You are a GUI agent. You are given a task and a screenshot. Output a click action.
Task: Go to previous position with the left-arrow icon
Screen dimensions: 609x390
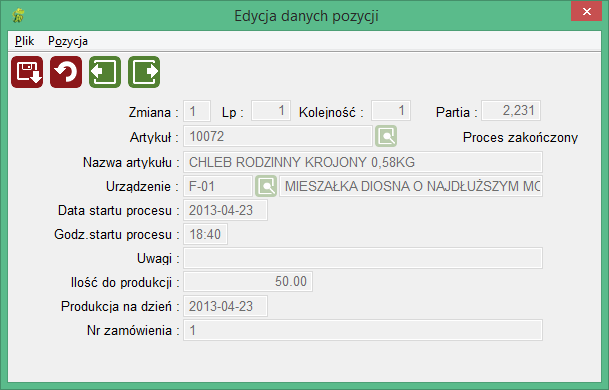[105, 72]
